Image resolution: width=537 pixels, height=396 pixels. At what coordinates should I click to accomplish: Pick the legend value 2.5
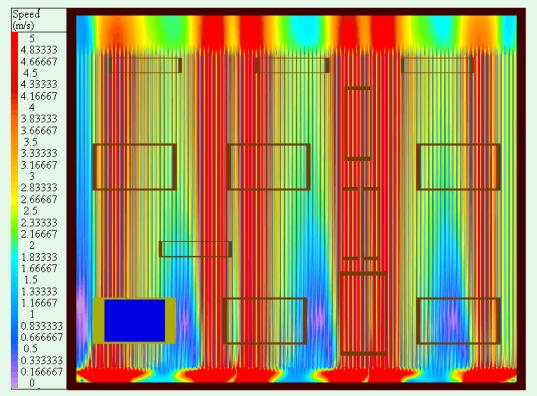[x=30, y=211]
